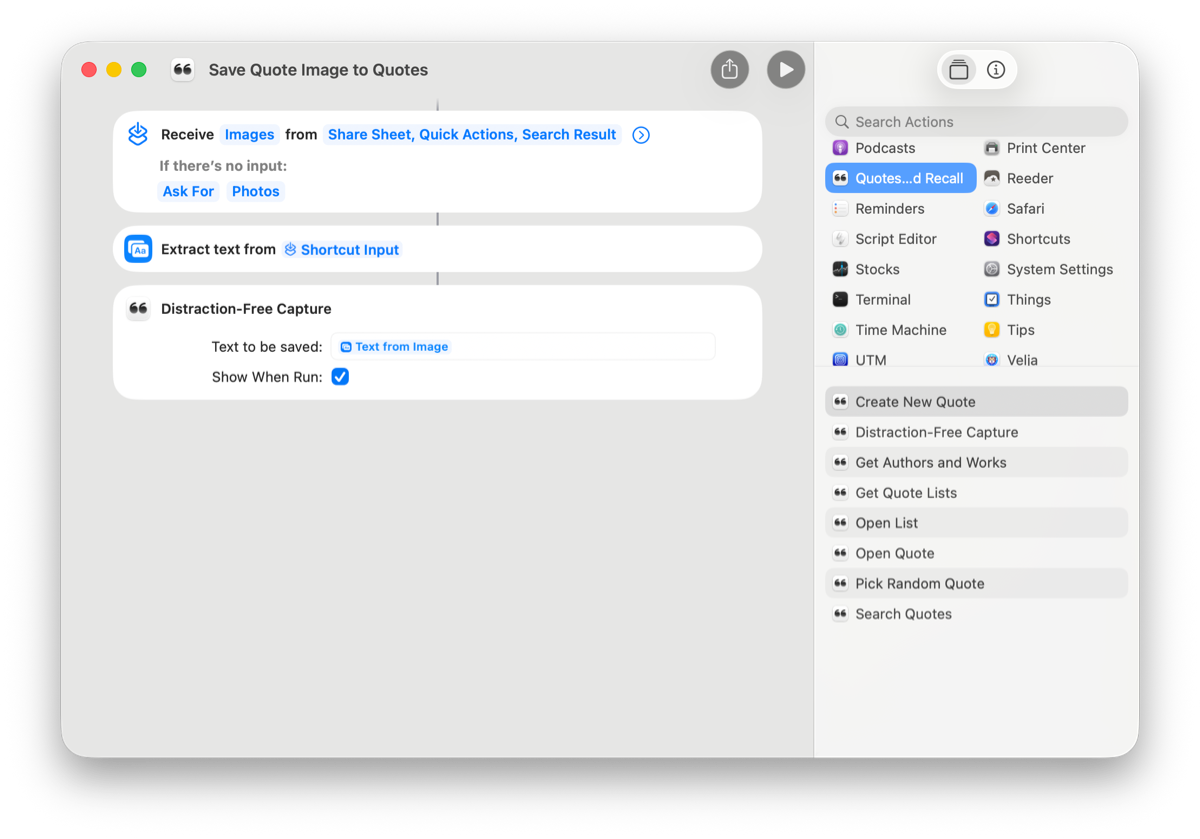Click the Receive action input icon
1200x839 pixels.
coord(138,134)
